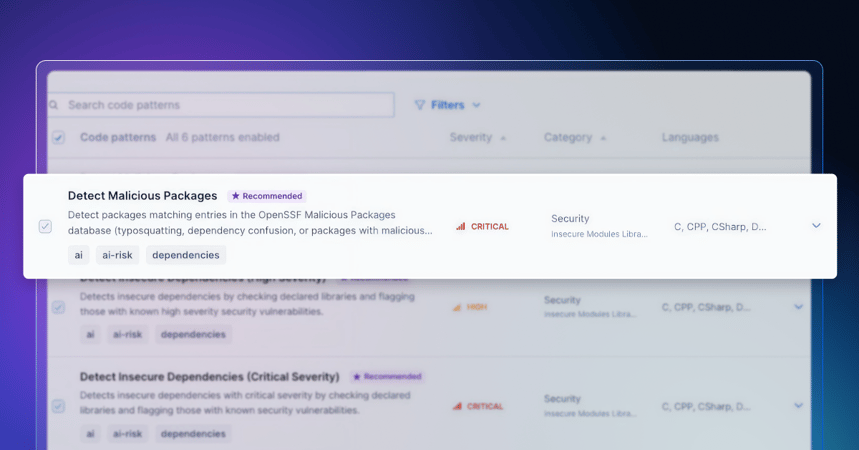Click the Languages column header
Viewport: 859px width, 450px height.
click(x=689, y=138)
